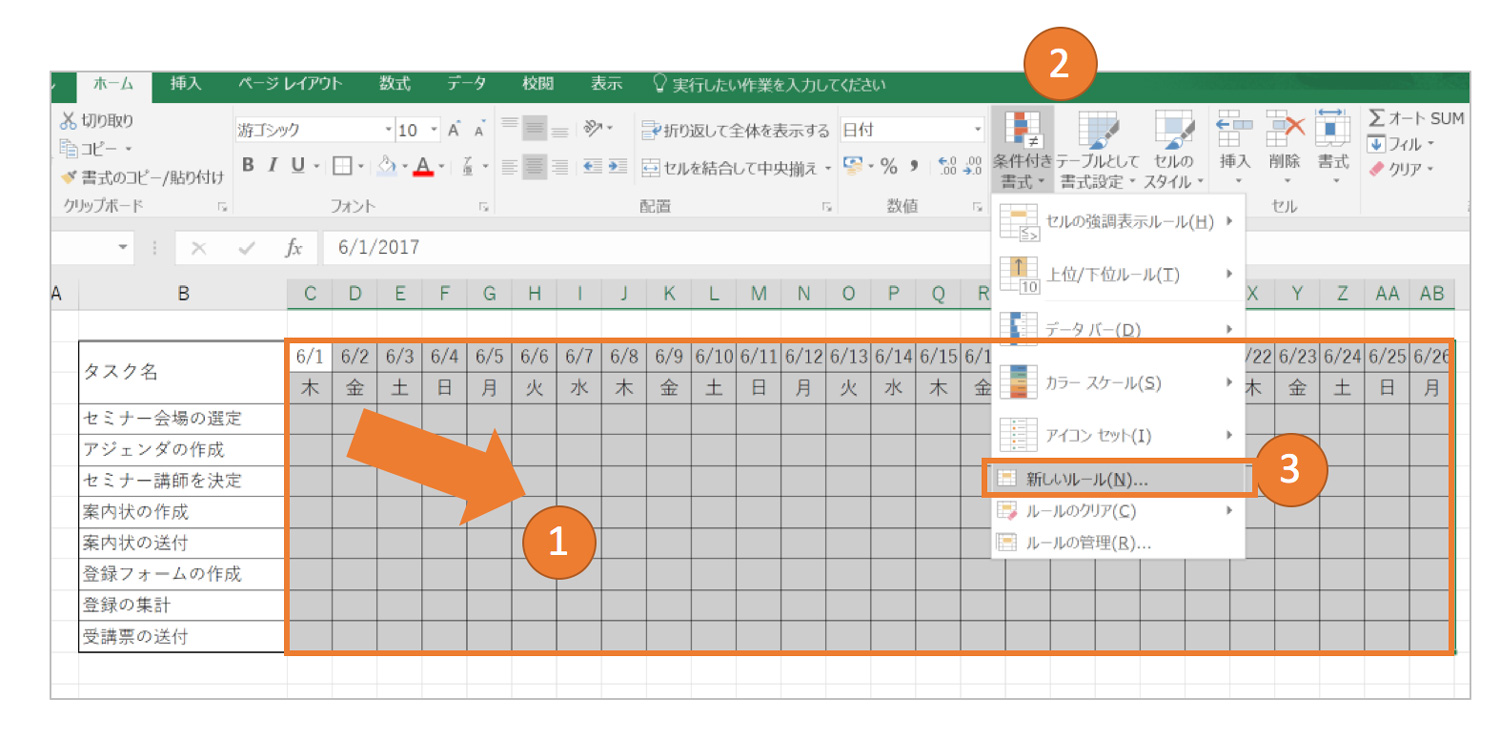Switch to the データ tab
The height and width of the screenshot is (740, 1500).
pos(466,84)
